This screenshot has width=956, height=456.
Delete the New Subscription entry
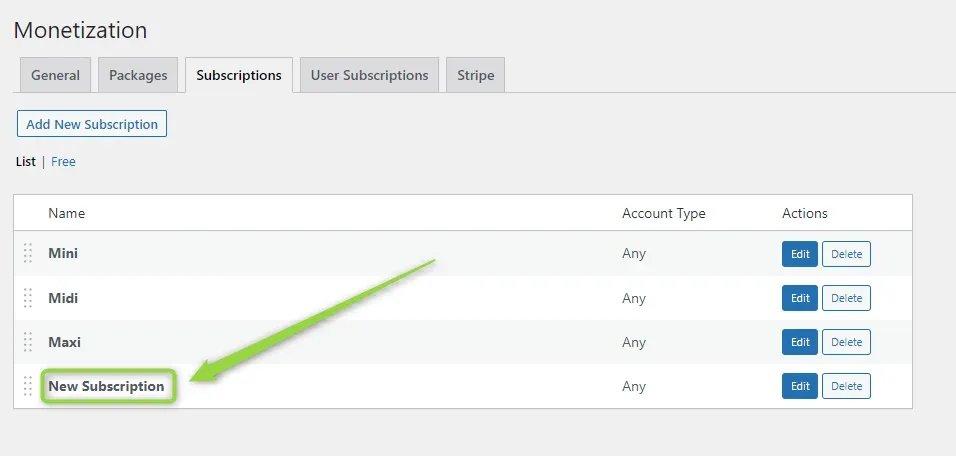(846, 386)
